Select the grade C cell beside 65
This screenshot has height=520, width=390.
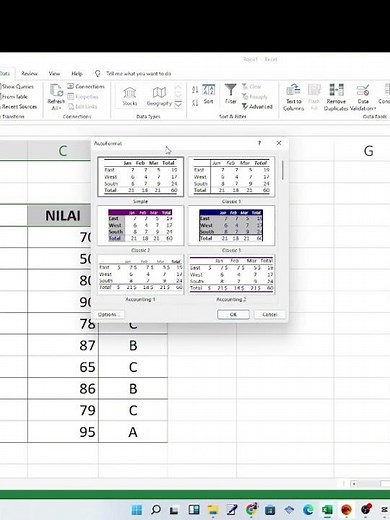[133, 367]
